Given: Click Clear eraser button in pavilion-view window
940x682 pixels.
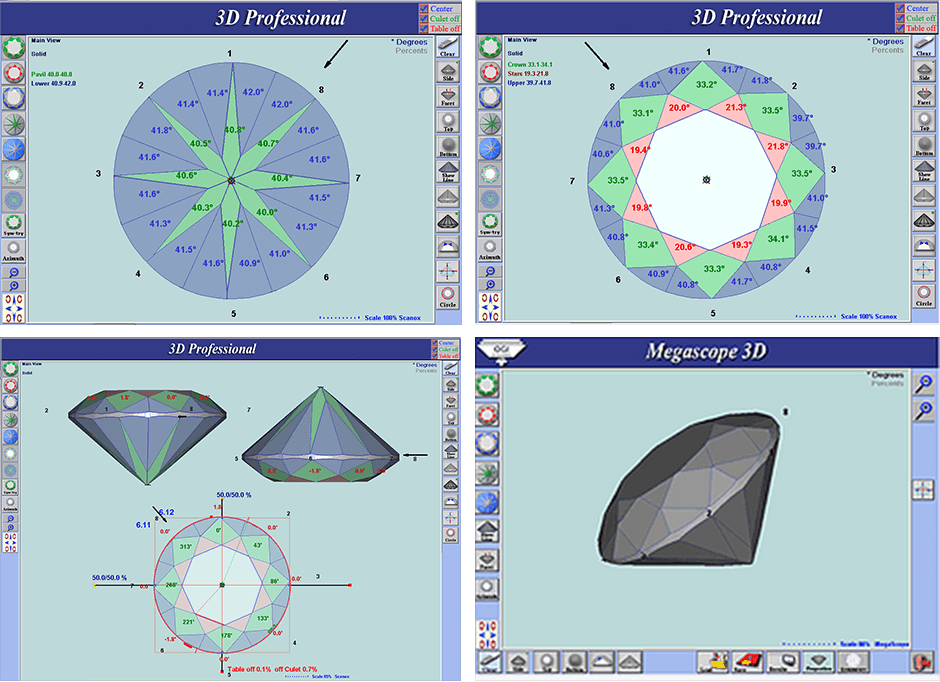Looking at the screenshot, I should coord(448,47).
